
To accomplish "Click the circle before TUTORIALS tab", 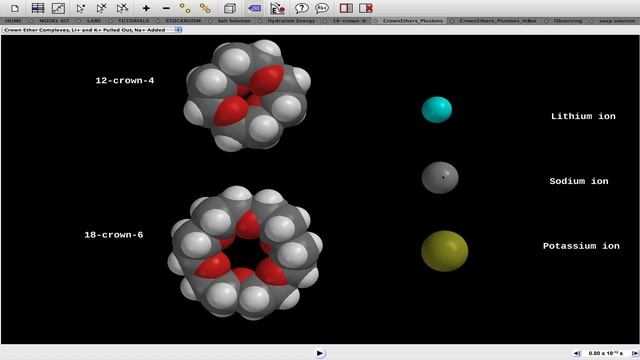I will 110,20.
